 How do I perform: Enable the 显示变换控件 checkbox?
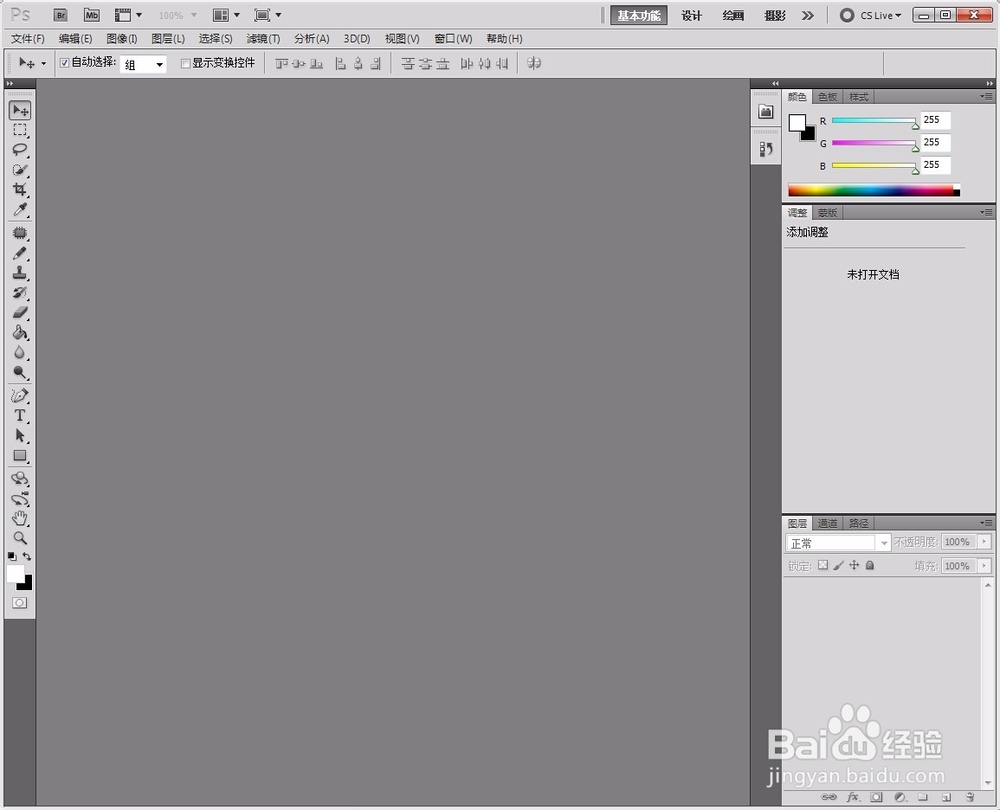[186, 63]
